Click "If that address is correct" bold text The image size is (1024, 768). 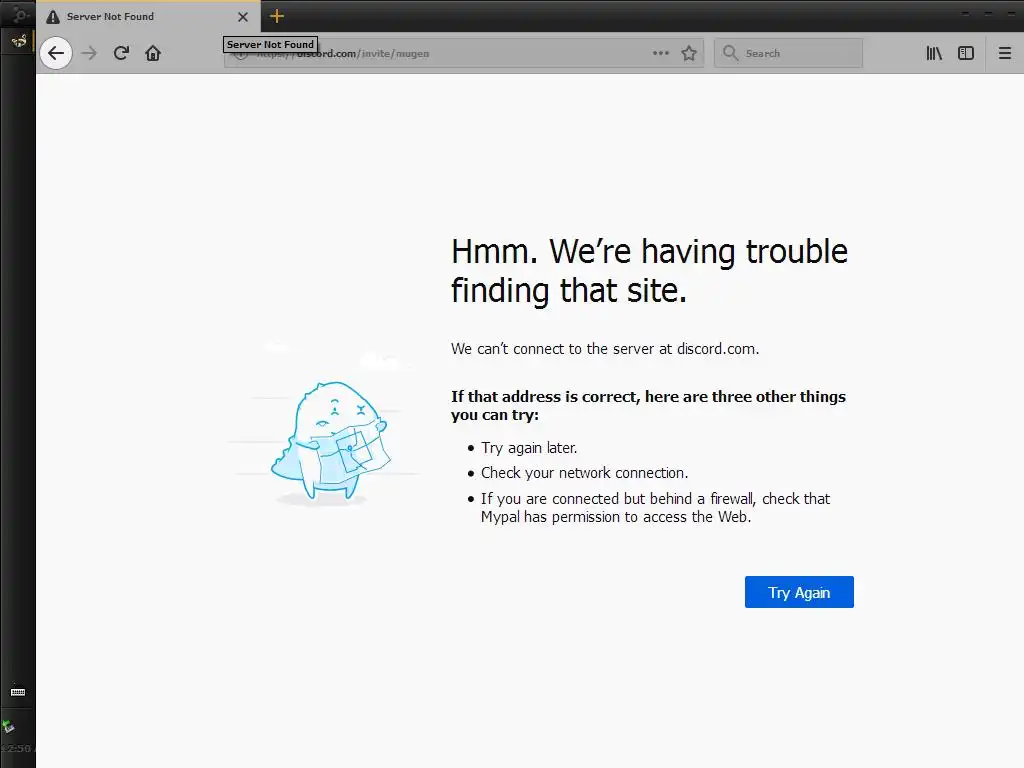click(648, 406)
